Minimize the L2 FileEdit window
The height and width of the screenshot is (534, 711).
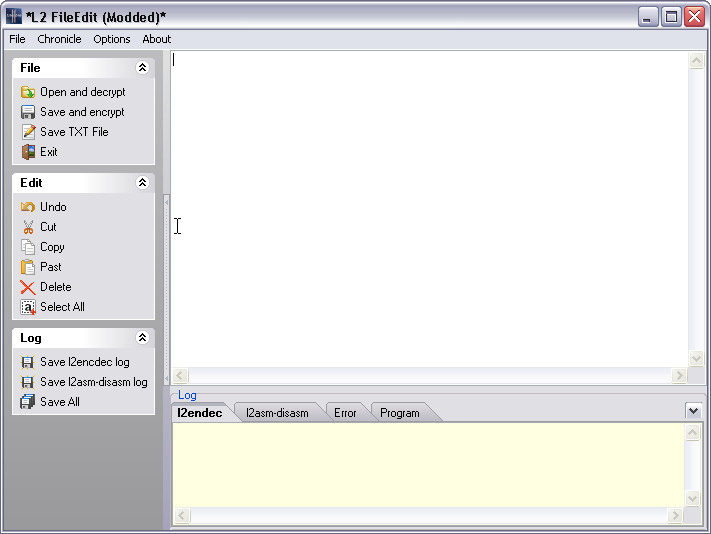648,17
